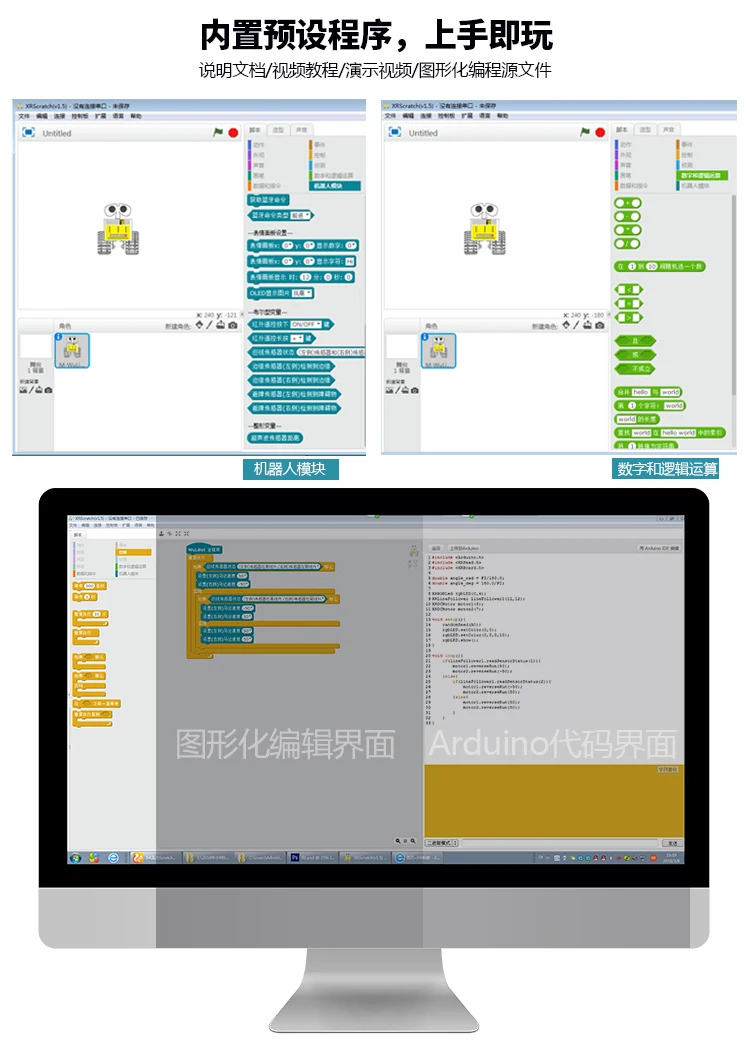Open 编辑 menu in left XRScratch window
This screenshot has width=750, height=1063.
41,117
